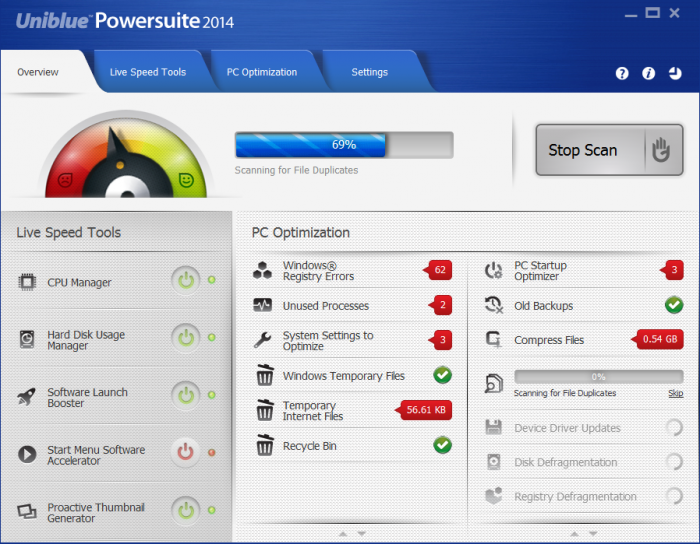The image size is (700, 544).
Task: Click the speedometer gauge graphic
Action: click(126, 156)
